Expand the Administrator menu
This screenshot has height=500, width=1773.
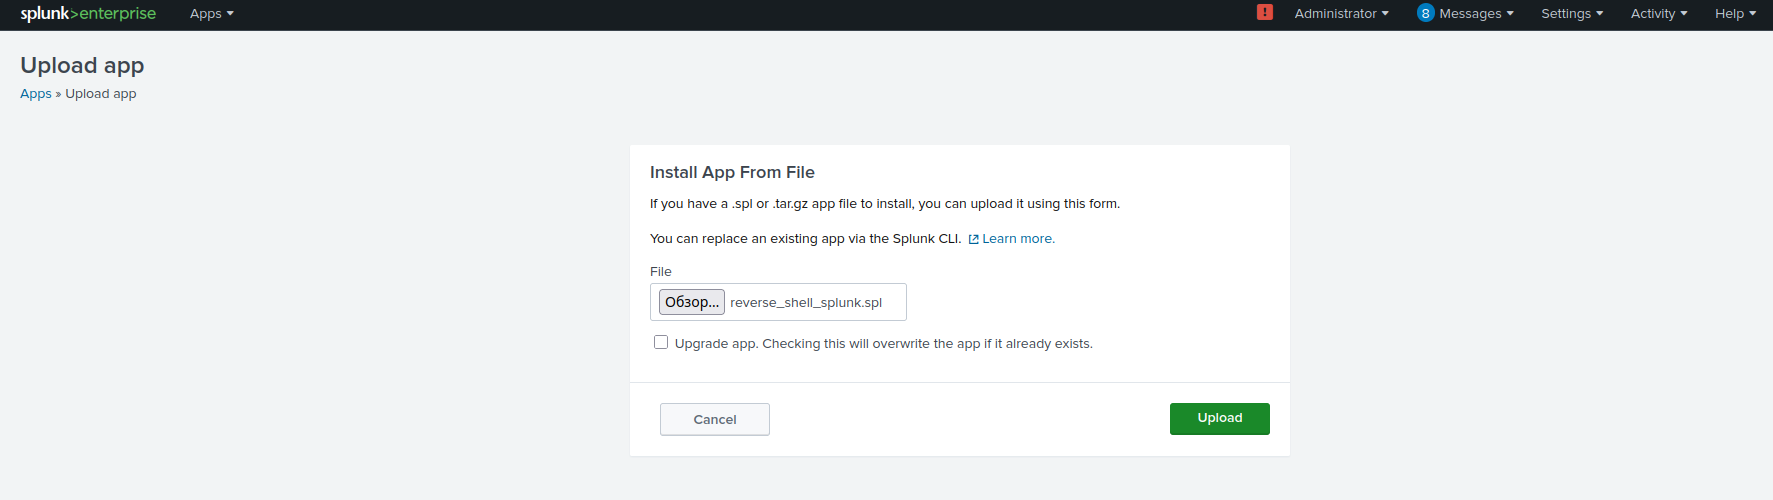(x=1341, y=14)
